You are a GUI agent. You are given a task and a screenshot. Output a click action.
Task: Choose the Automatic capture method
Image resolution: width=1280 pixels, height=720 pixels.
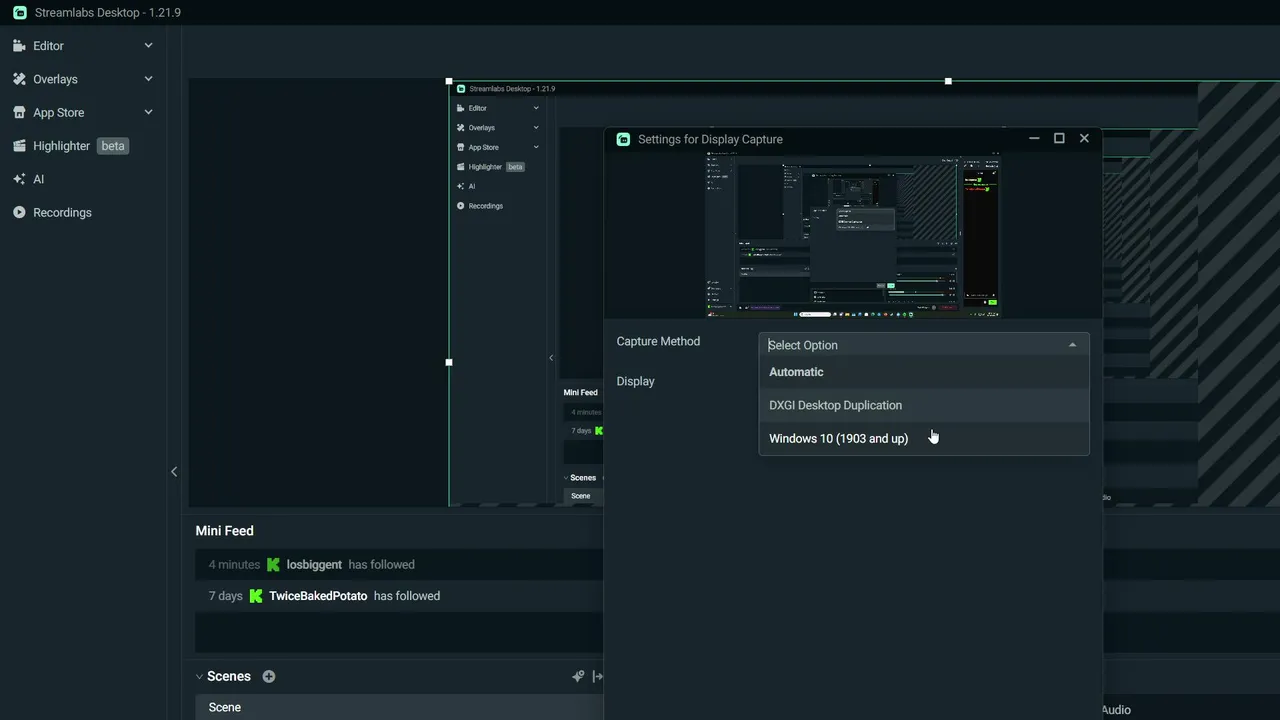[x=924, y=372]
